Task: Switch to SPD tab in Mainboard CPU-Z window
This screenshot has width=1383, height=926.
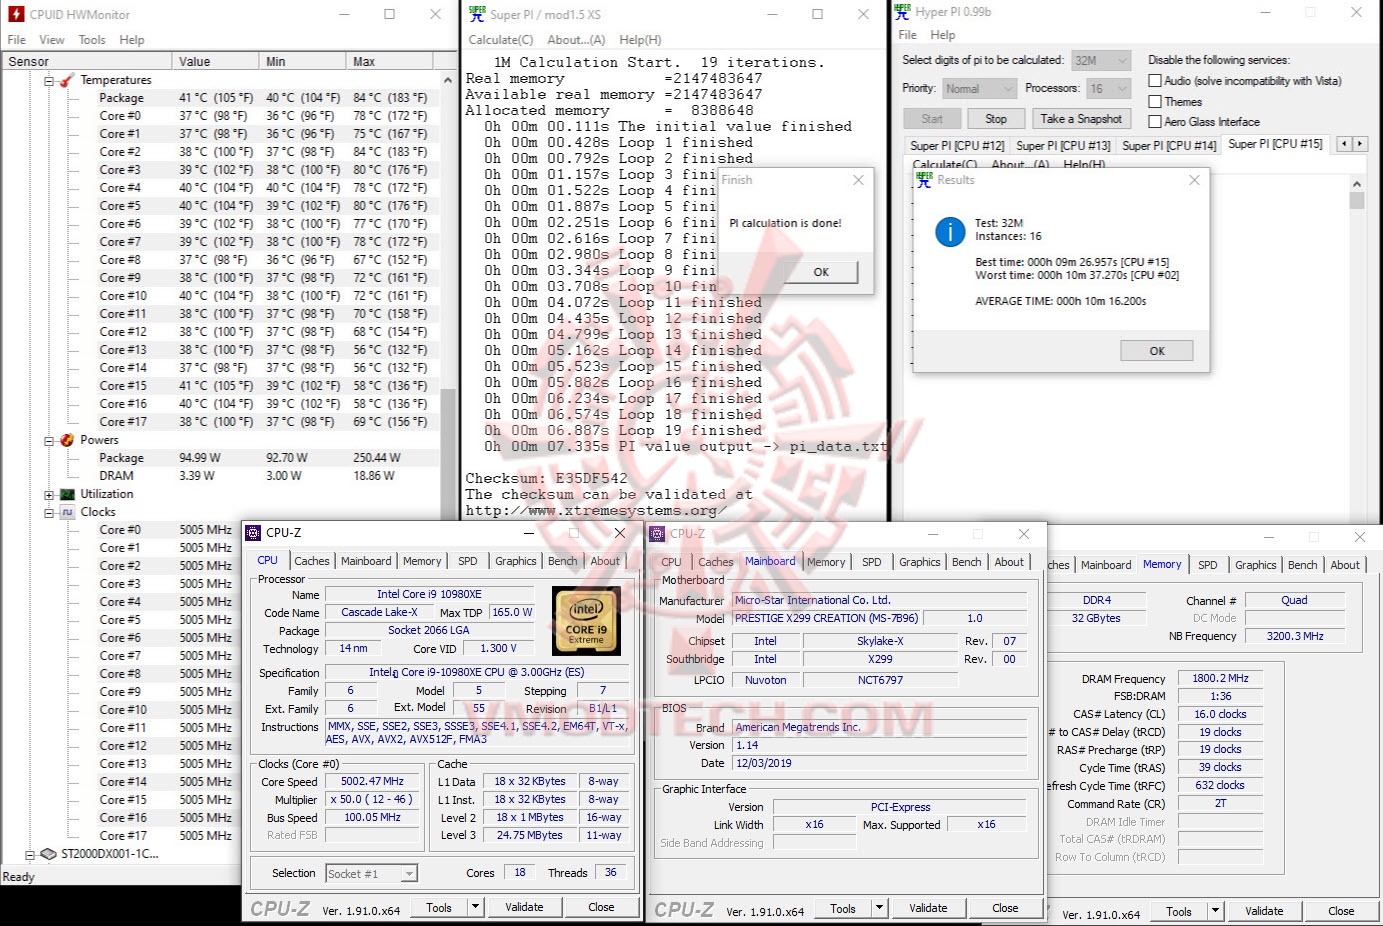Action: point(872,563)
